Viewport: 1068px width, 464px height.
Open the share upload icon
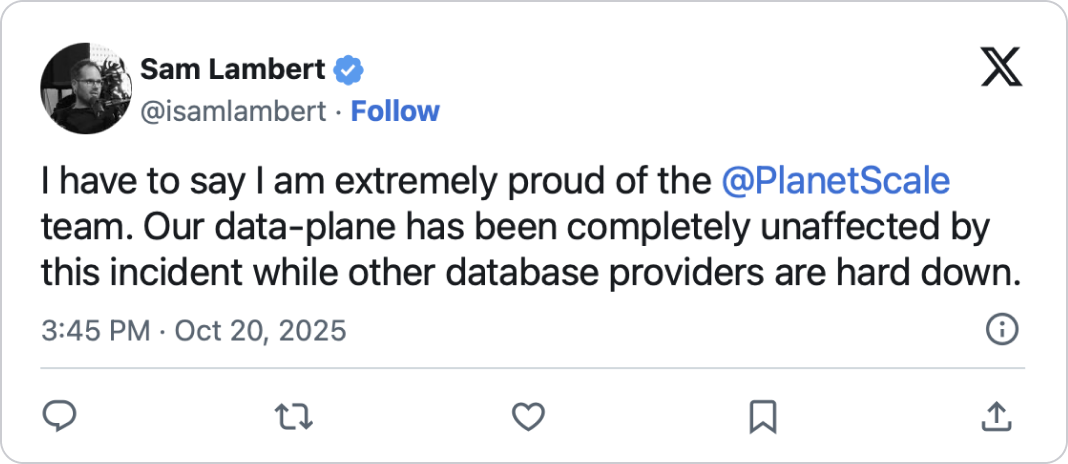coord(996,414)
